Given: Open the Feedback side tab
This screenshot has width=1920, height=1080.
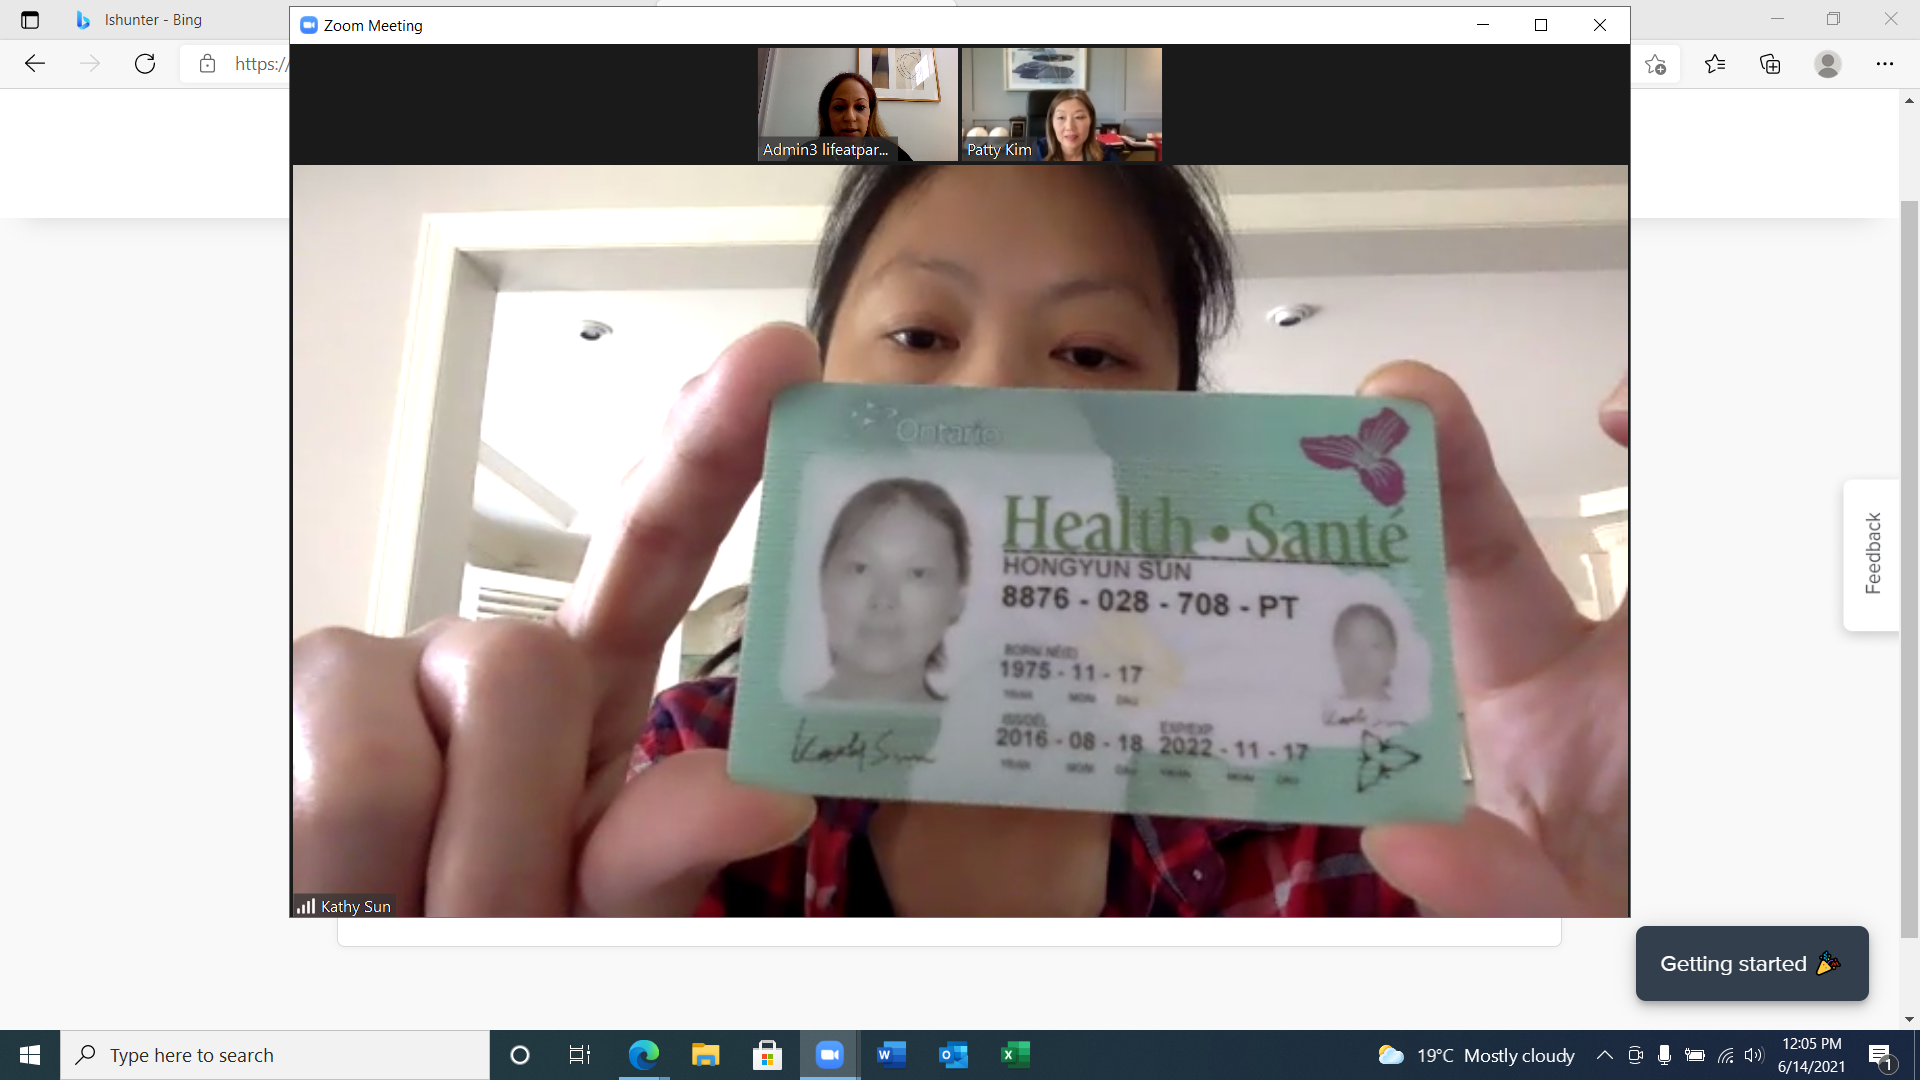Looking at the screenshot, I should coord(1872,554).
